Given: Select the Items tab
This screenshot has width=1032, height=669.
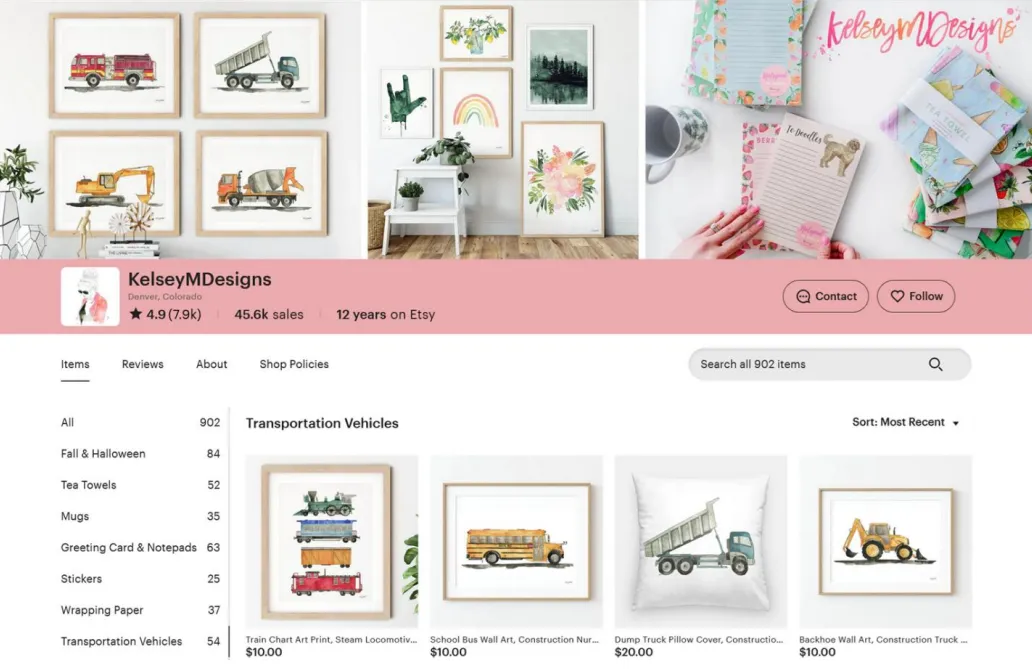Looking at the screenshot, I should pos(75,364).
